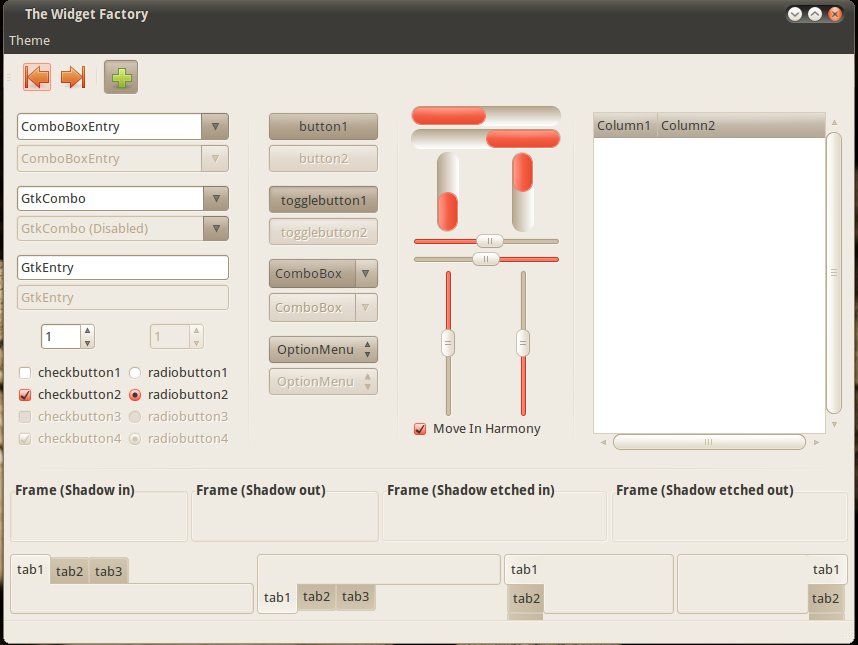Screen dimensions: 858x645
Task: Open the enabled OptionMenu
Action: pos(323,350)
